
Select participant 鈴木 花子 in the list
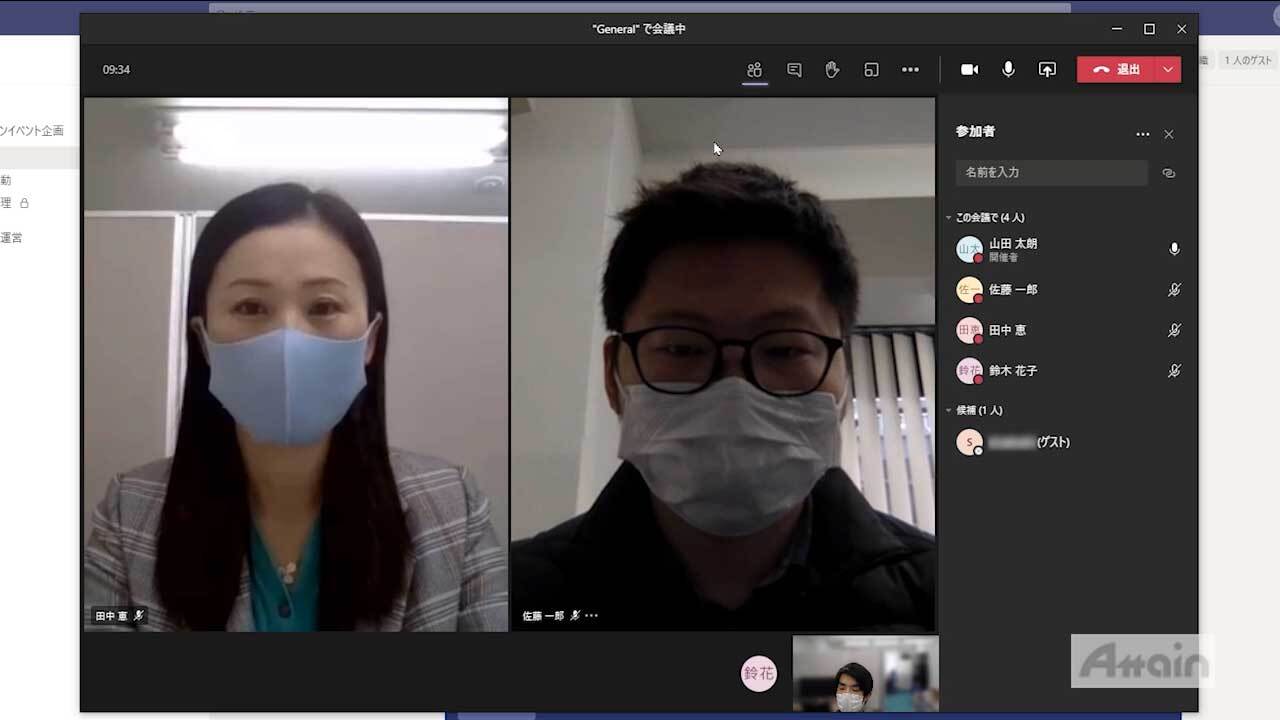coord(1013,371)
